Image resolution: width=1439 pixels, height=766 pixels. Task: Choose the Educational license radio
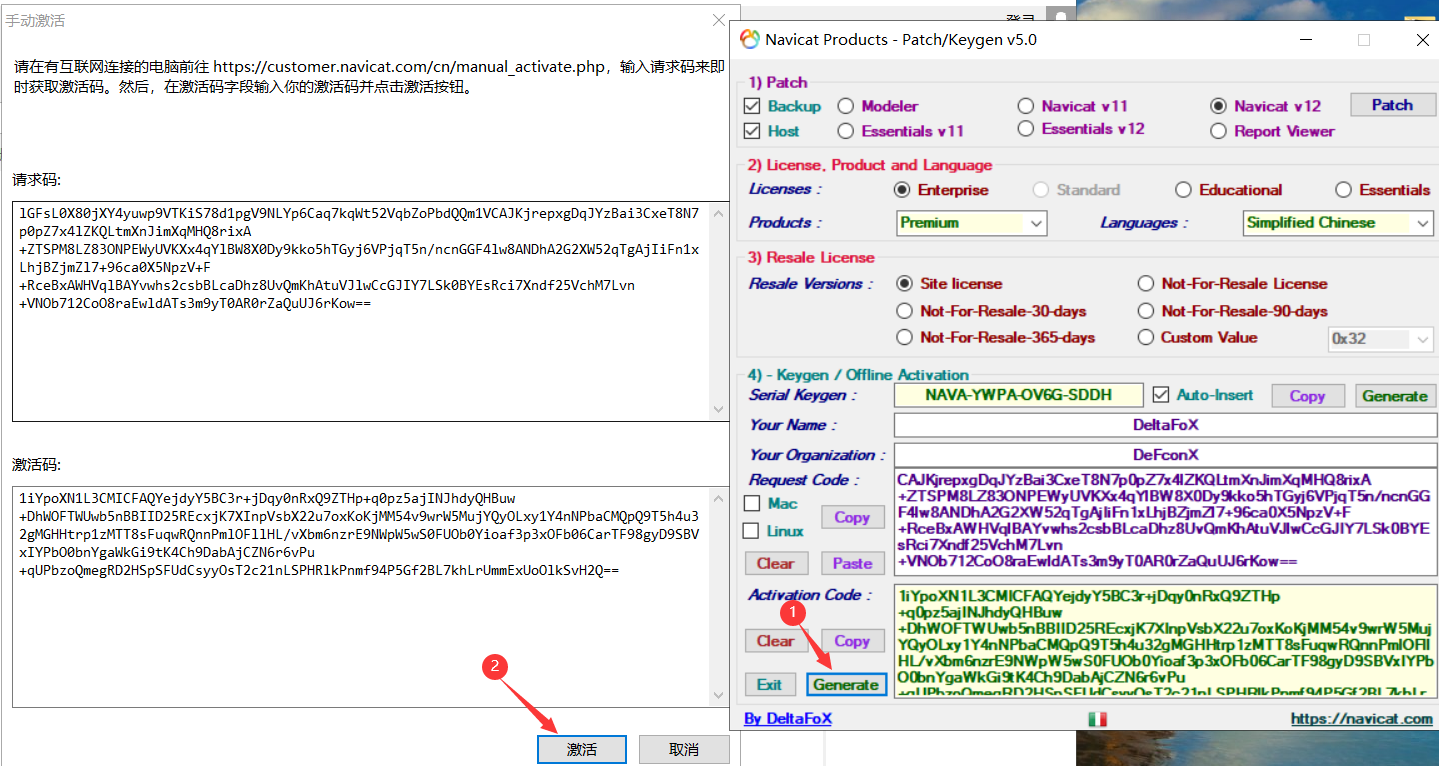tap(1184, 190)
